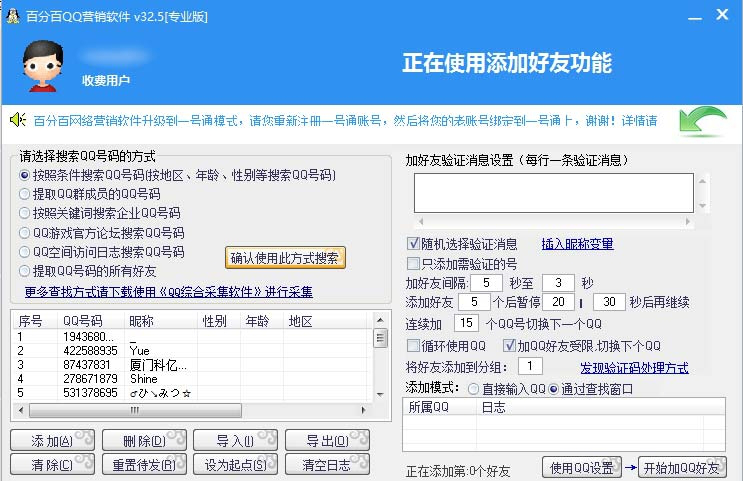Screen dimensions: 743x500
Task: Click the pause field showing 30
Action: pyautogui.click(x=609, y=302)
